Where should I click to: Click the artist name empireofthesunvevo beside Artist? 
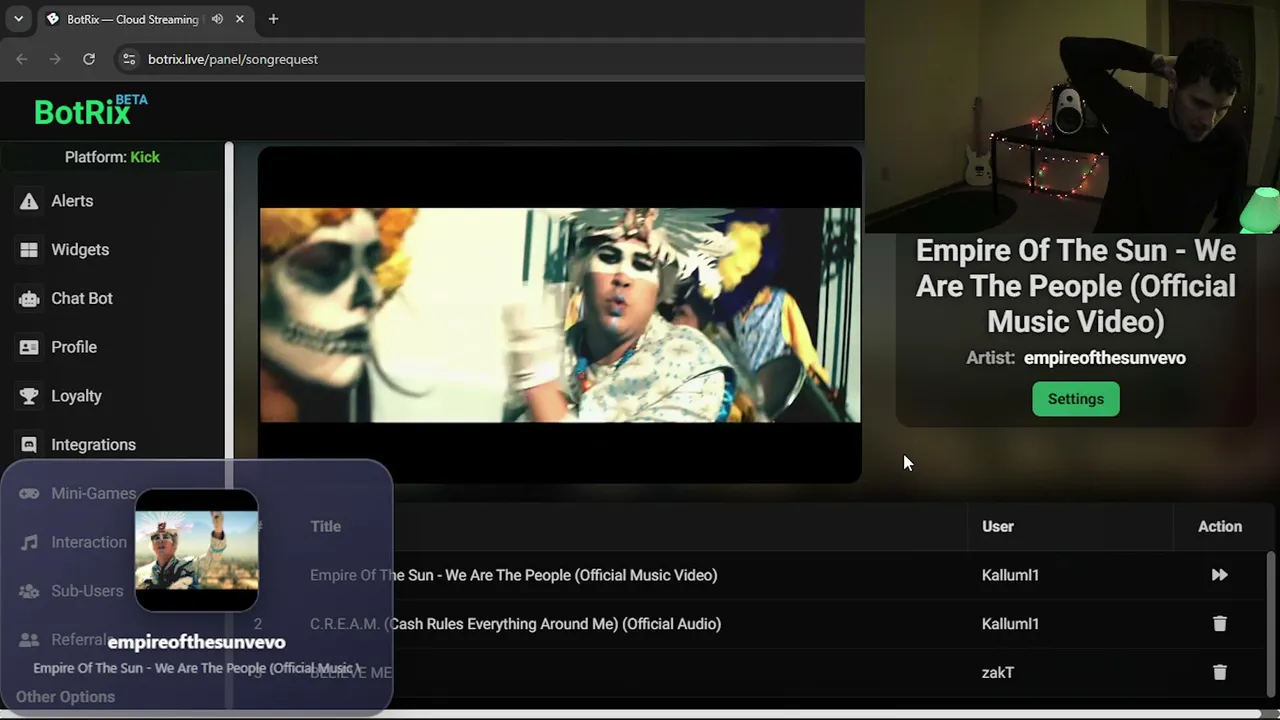(1105, 358)
